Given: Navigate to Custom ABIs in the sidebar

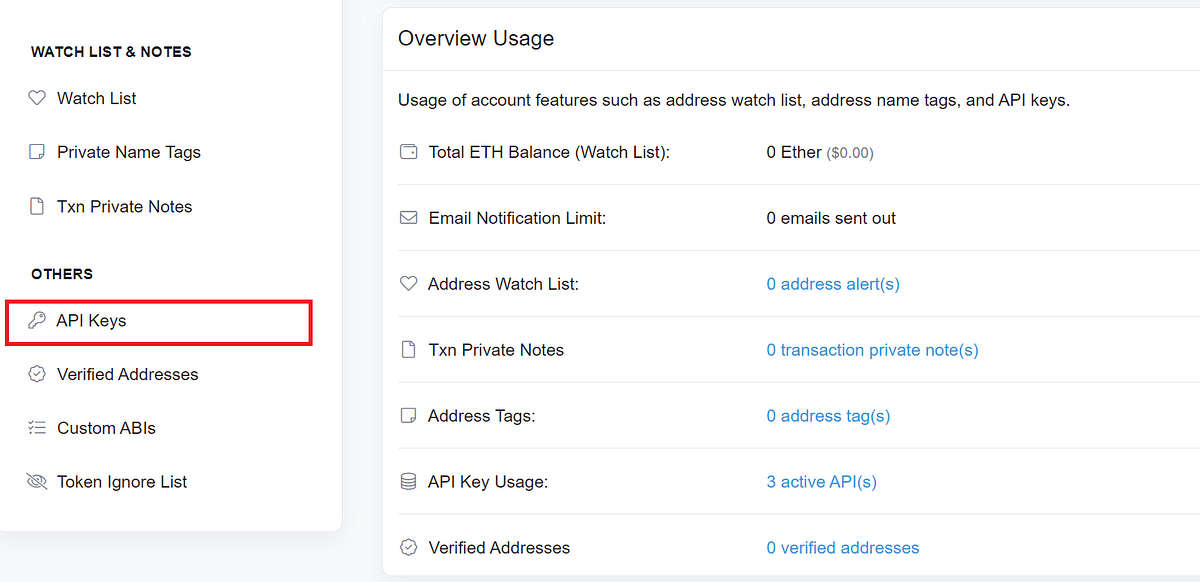Looking at the screenshot, I should tap(106, 428).
